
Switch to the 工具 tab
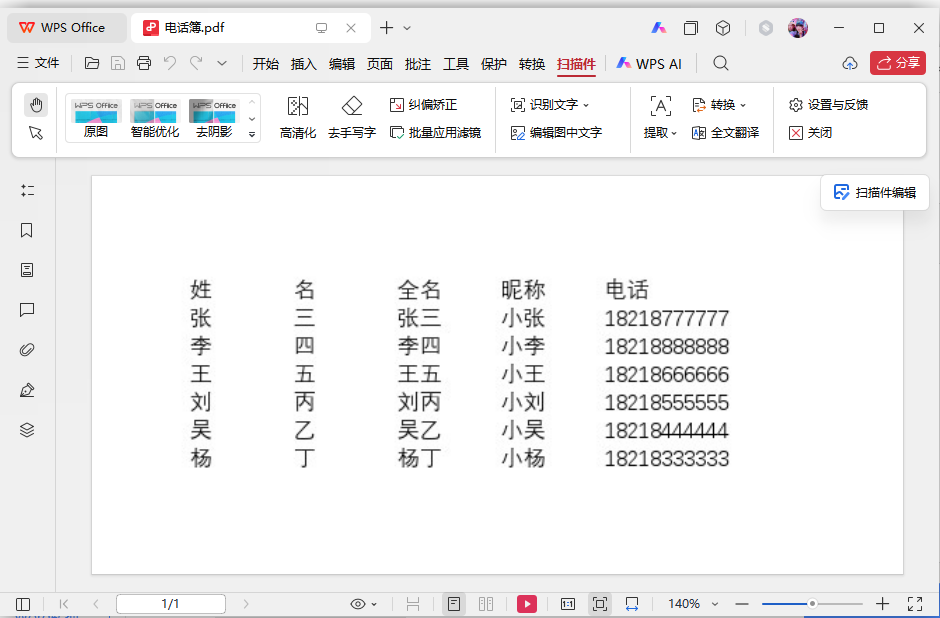456,64
